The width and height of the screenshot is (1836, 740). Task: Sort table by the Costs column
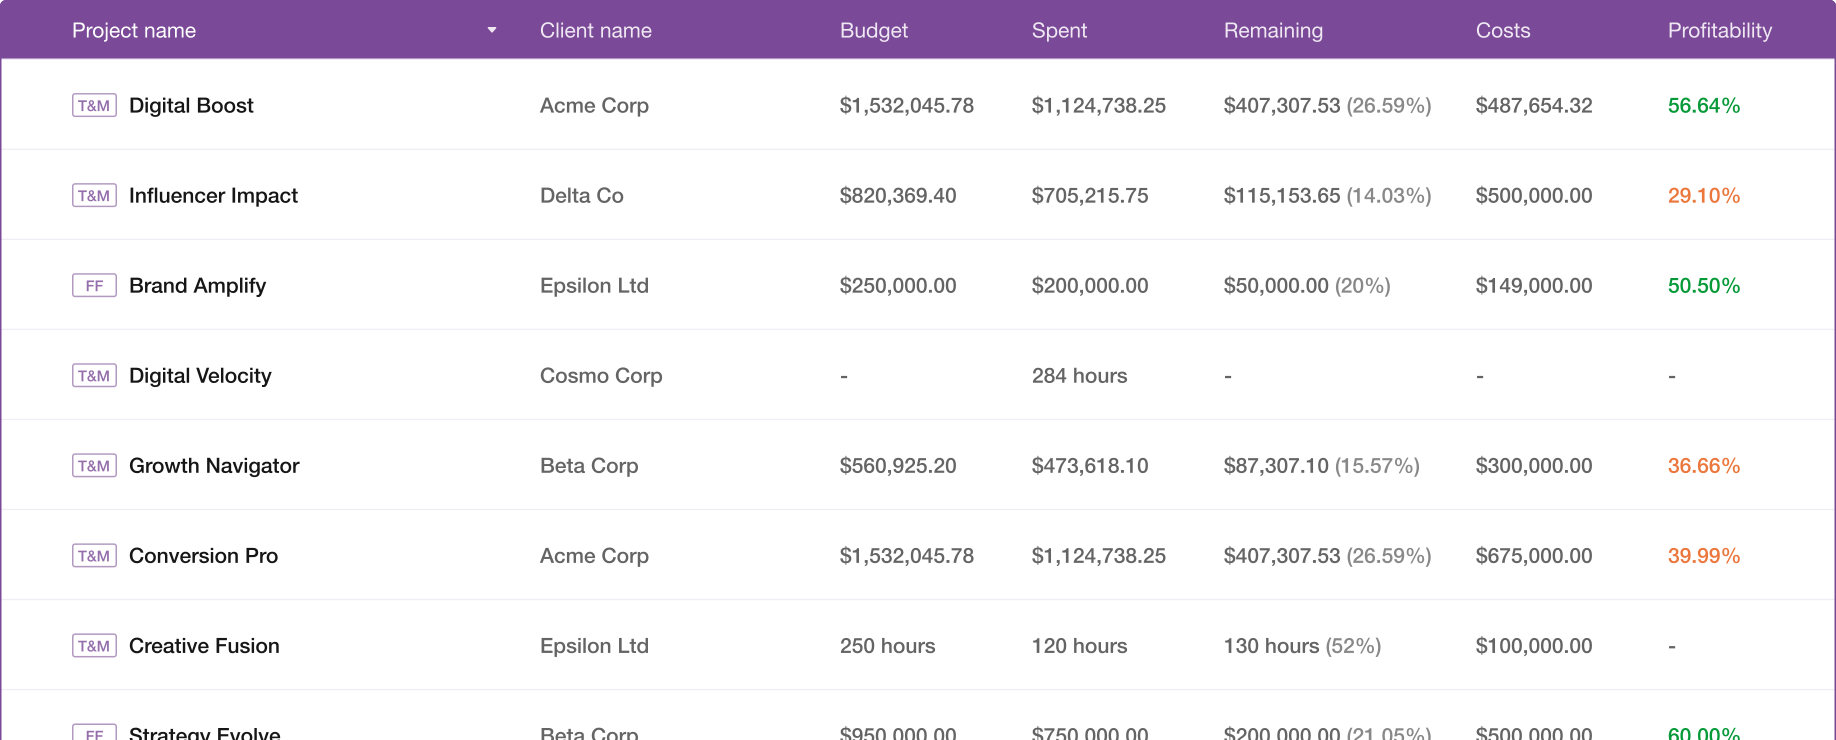(1502, 30)
